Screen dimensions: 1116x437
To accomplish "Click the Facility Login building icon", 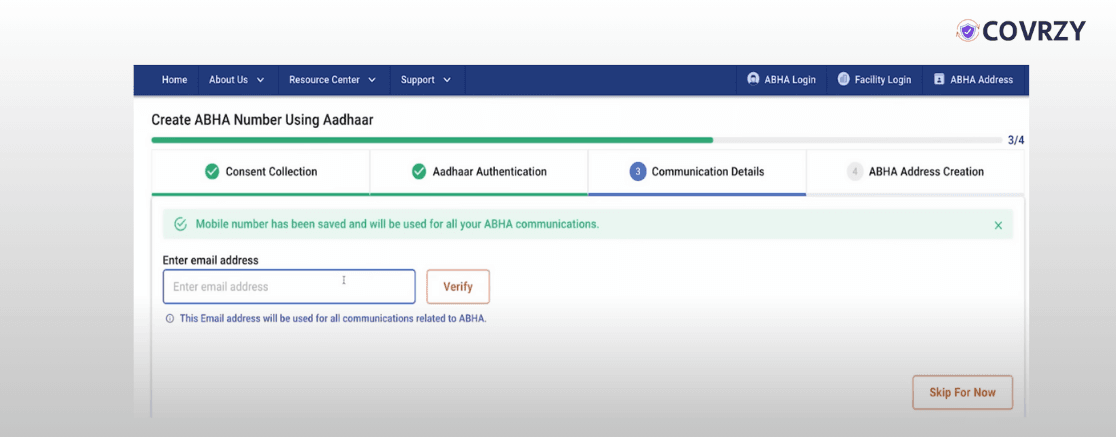I will (843, 79).
